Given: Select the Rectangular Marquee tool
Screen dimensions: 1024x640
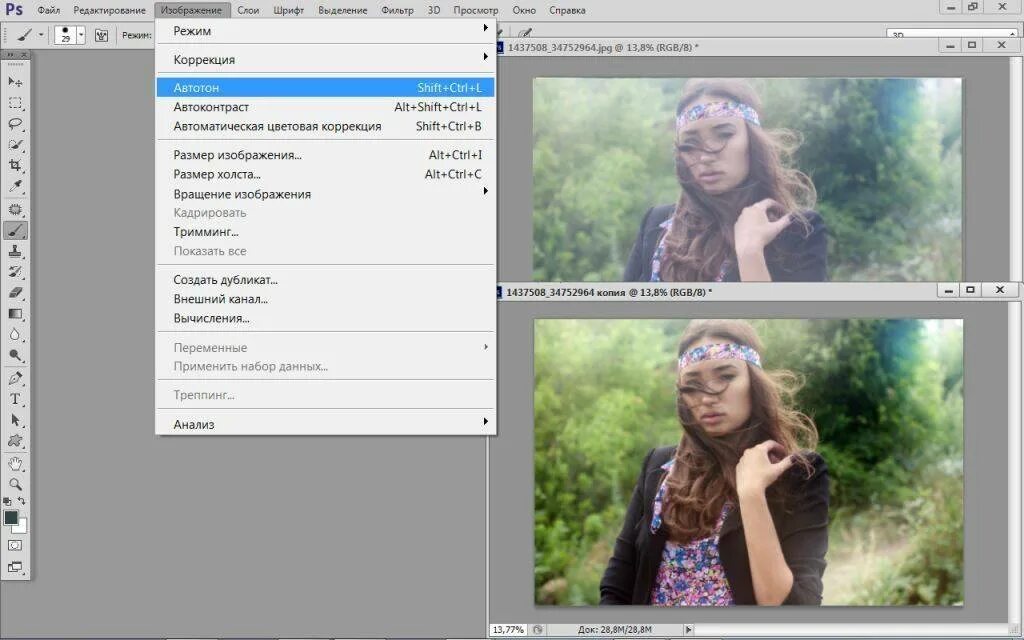Looking at the screenshot, I should point(15,103).
